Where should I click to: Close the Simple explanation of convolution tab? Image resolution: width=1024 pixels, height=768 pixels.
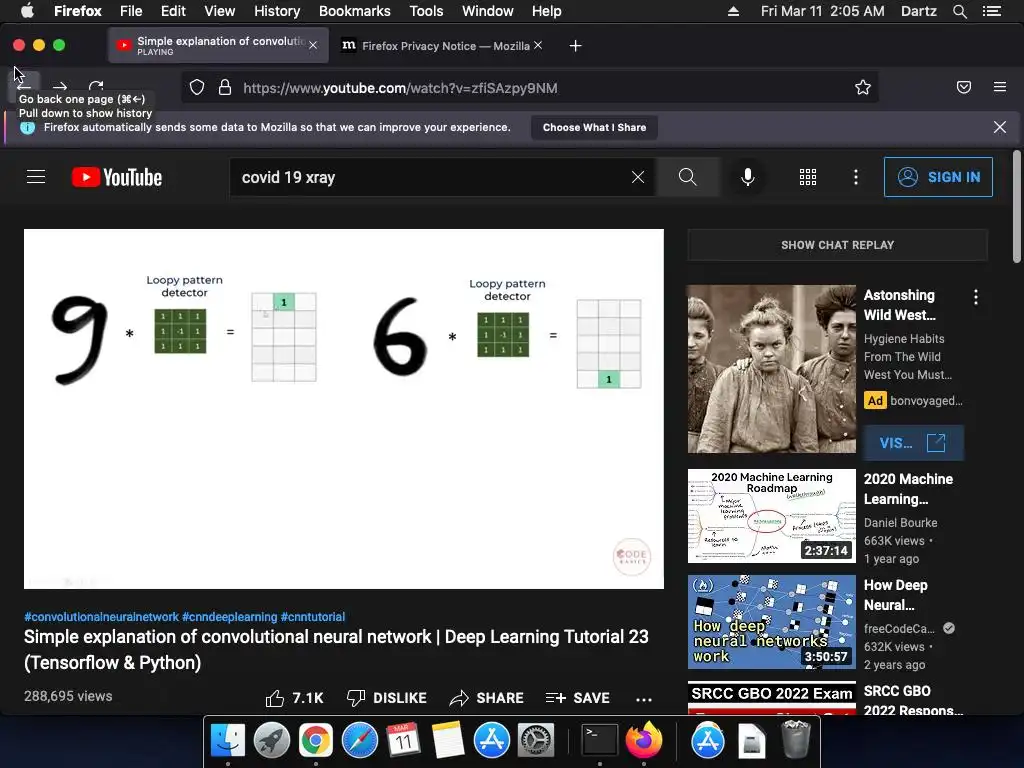point(313,45)
